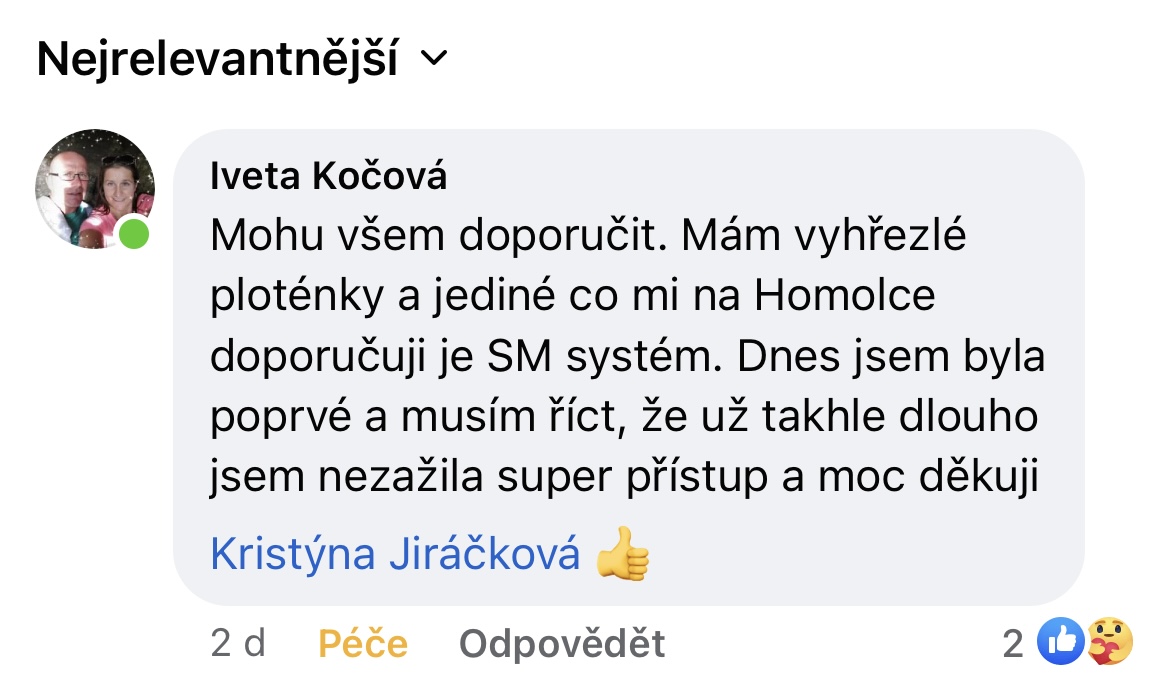Open Iveta Kočová's profile picture
The width and height of the screenshot is (1169, 676).
click(x=95, y=189)
